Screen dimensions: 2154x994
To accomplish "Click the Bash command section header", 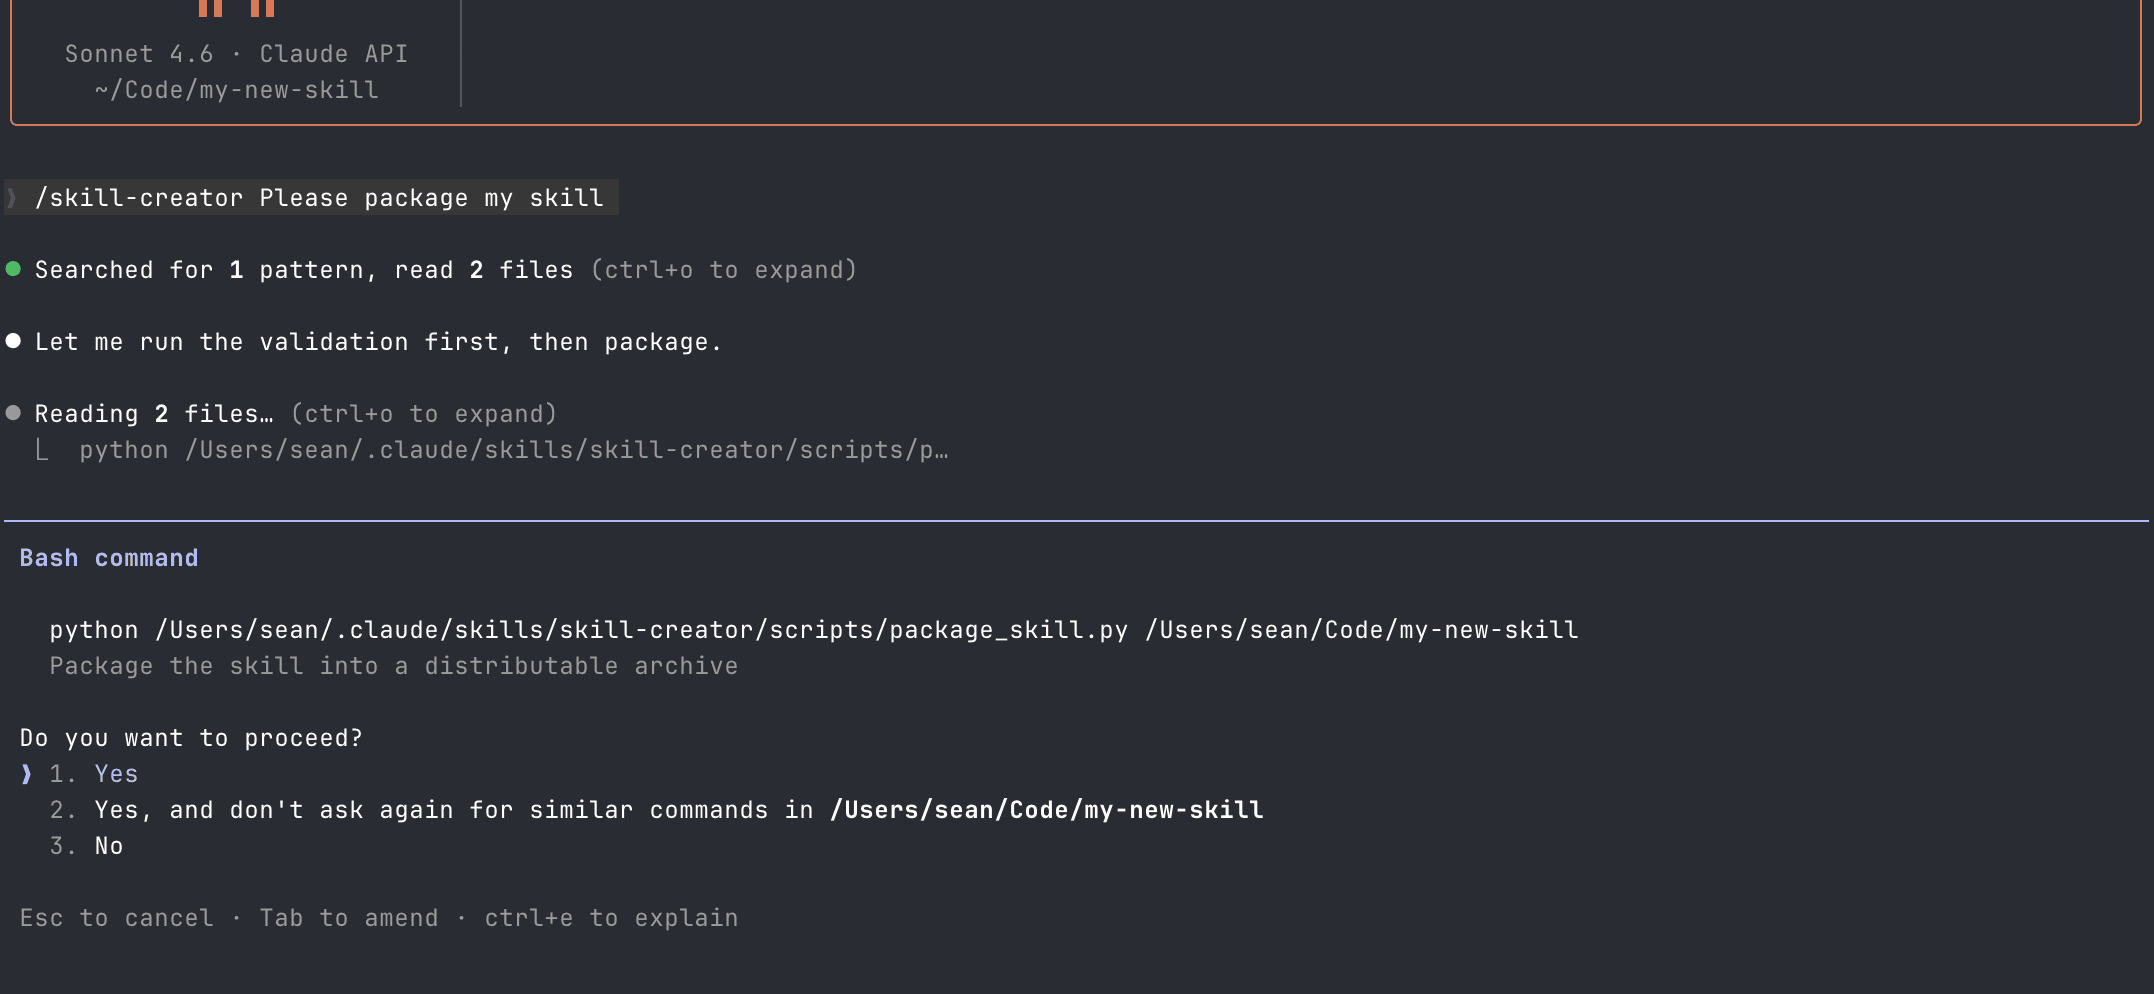I will 109,557.
